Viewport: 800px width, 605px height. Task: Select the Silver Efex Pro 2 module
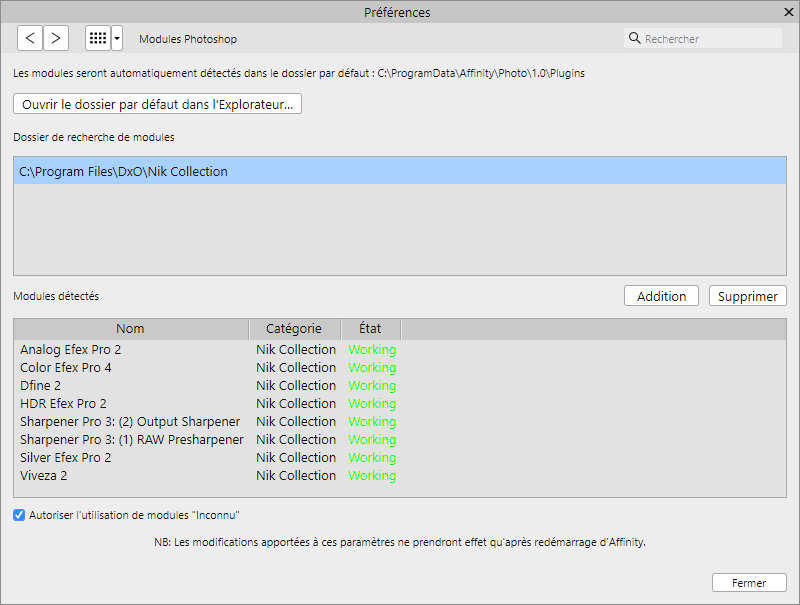pyautogui.click(x=400, y=458)
